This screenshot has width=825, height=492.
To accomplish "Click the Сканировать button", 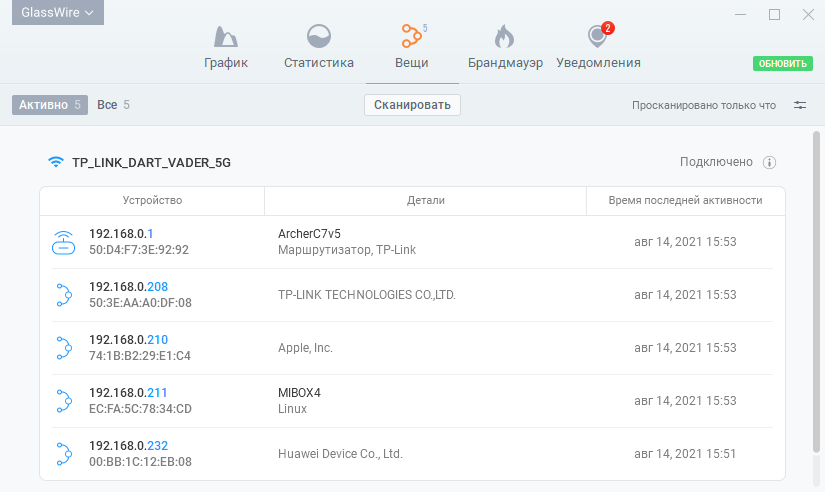I will click(x=412, y=105).
